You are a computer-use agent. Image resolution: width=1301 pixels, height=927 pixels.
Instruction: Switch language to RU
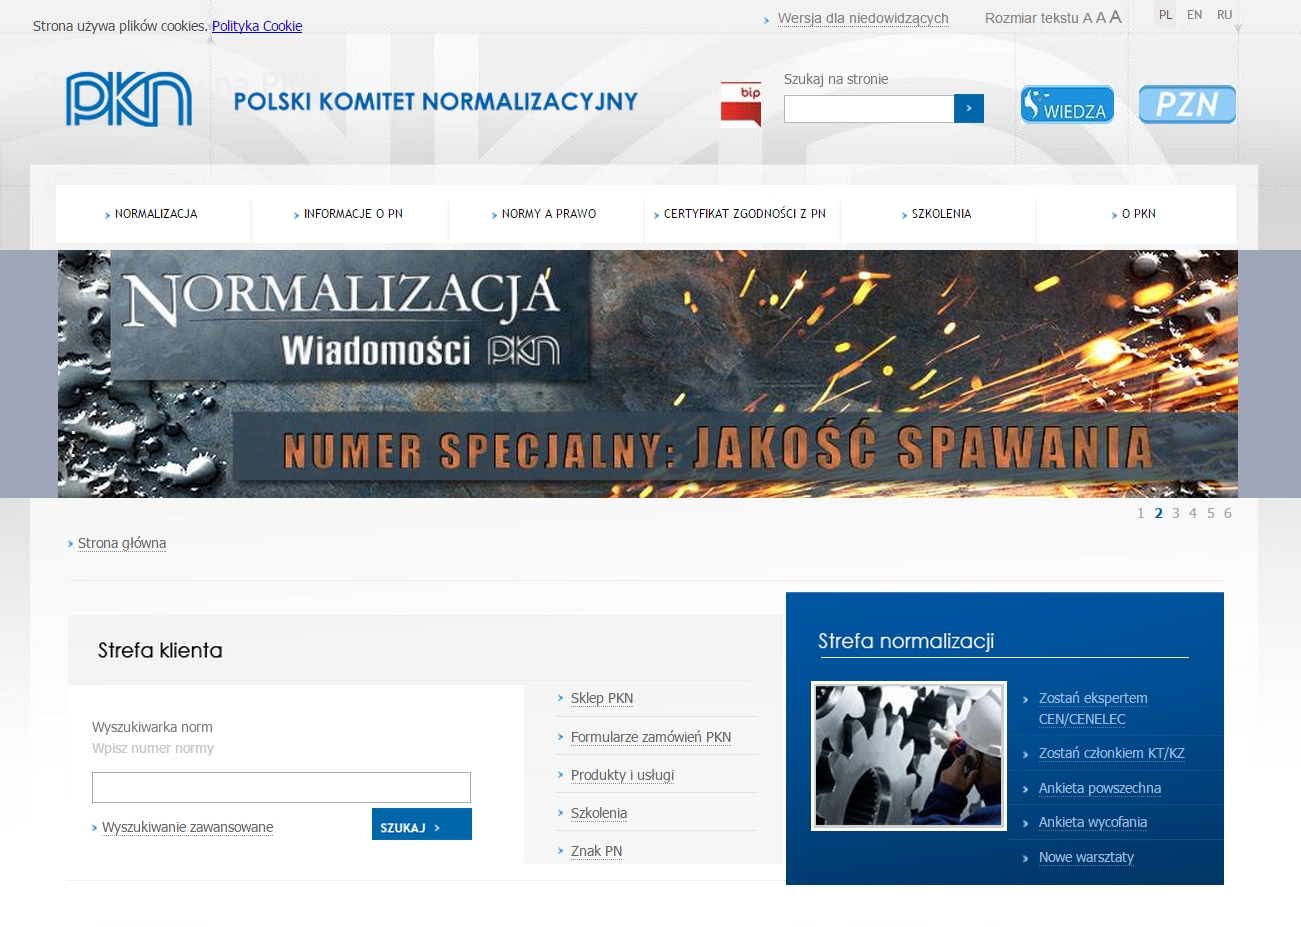pyautogui.click(x=1225, y=15)
